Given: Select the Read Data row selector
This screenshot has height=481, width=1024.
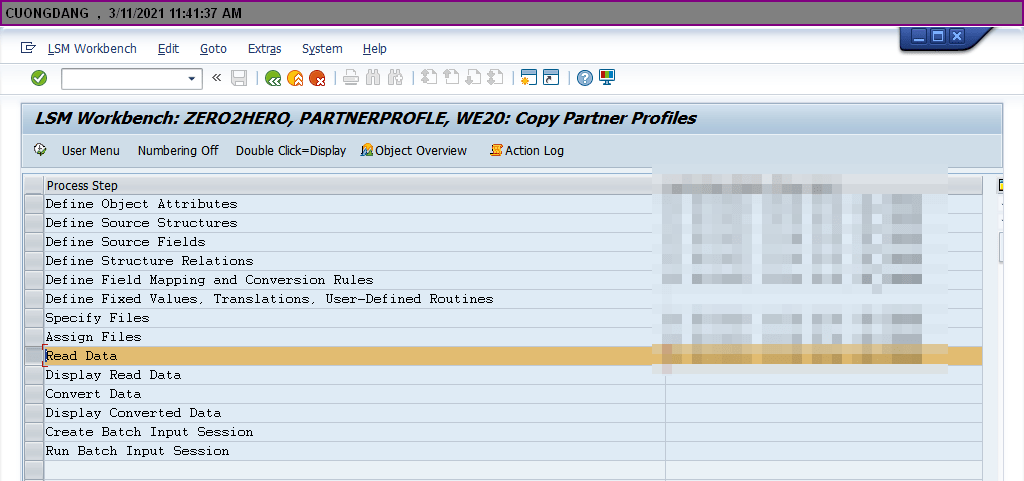Looking at the screenshot, I should click(x=33, y=356).
